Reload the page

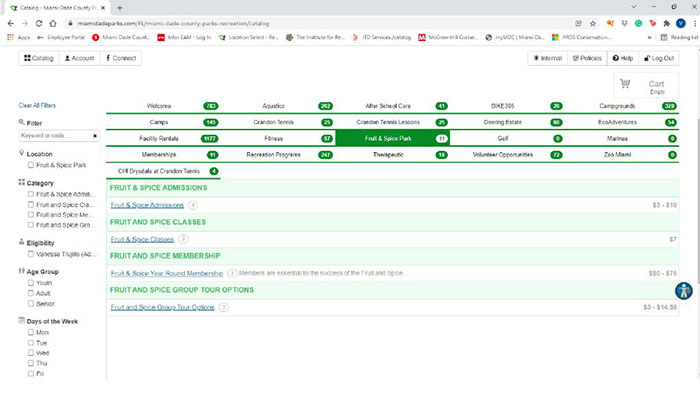point(39,24)
